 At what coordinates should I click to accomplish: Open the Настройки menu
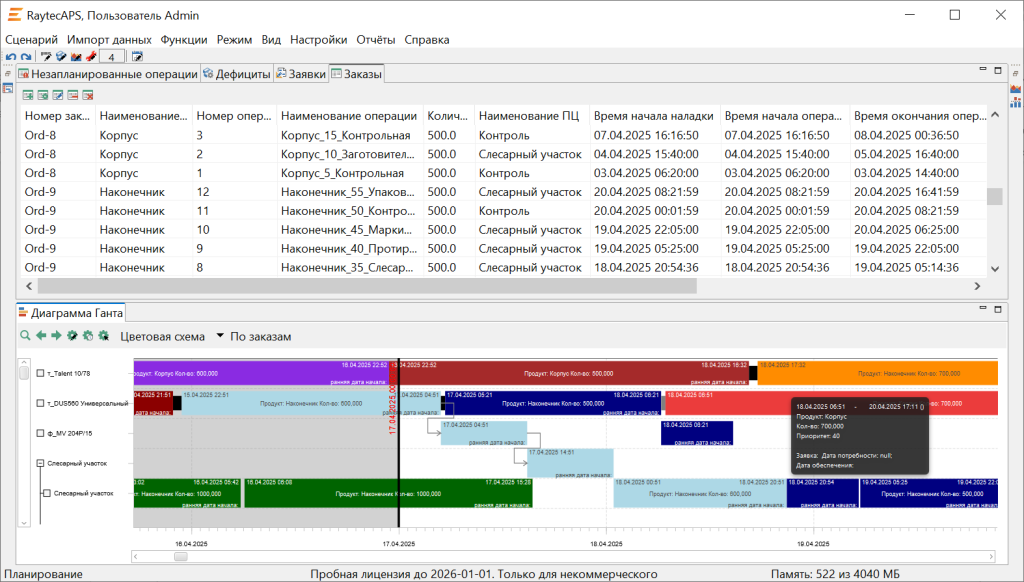pos(319,40)
